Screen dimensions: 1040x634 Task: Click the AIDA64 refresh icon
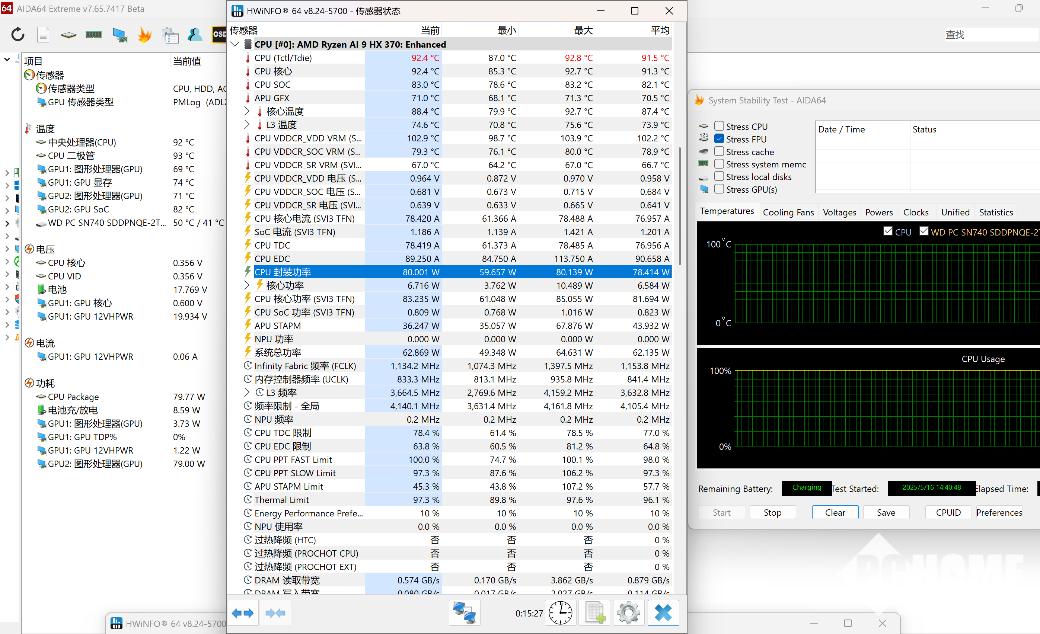point(18,34)
